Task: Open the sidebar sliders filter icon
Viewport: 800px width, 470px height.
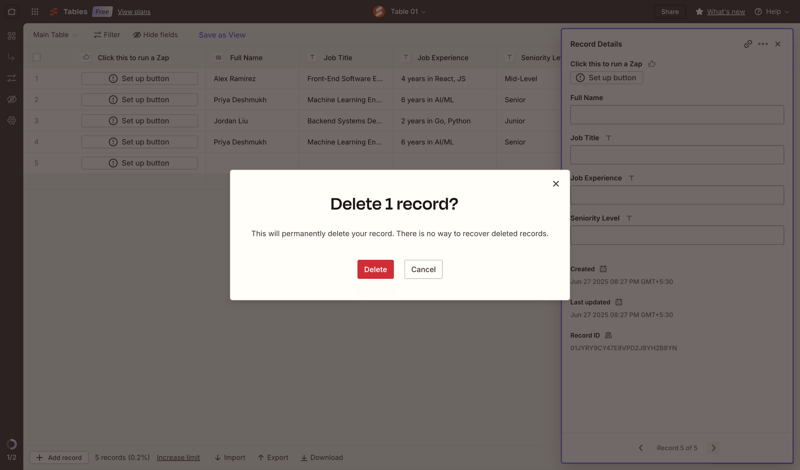Action: [11, 78]
